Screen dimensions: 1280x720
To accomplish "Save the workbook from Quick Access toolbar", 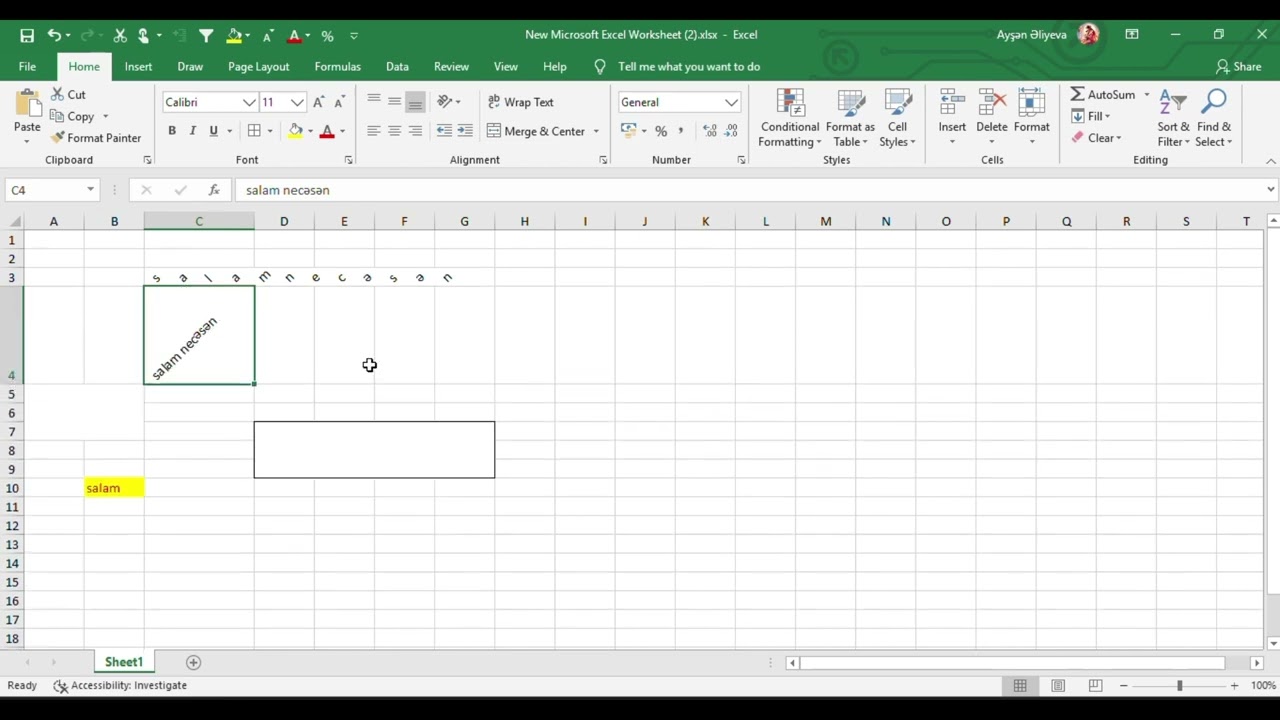I will pos(27,35).
